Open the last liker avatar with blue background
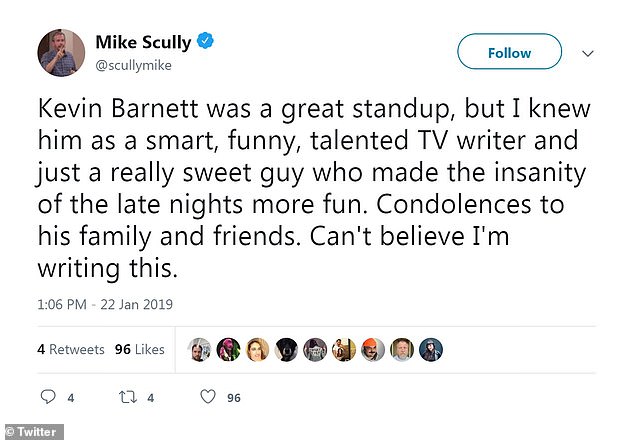 [431, 349]
